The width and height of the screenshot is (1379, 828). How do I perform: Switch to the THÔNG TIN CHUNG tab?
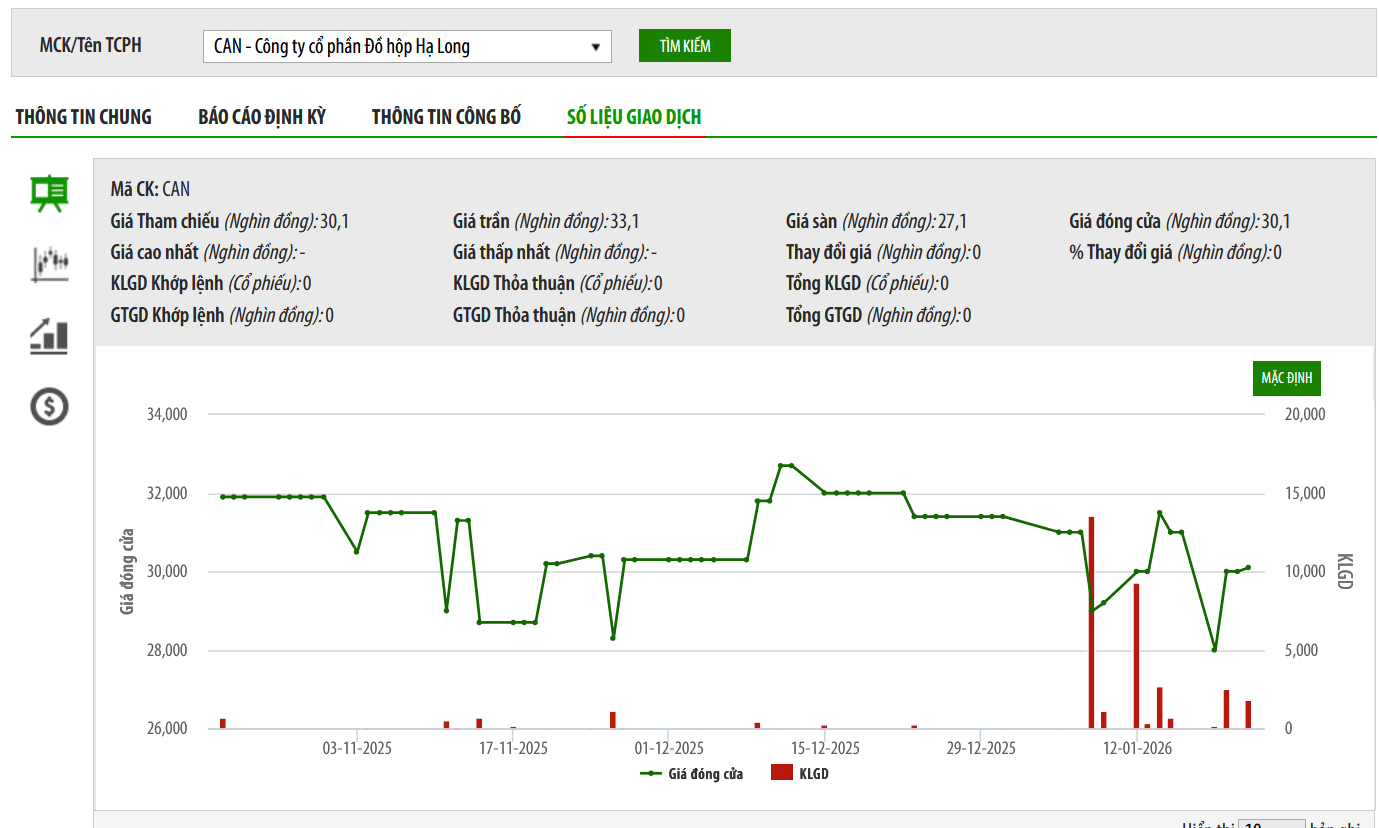coord(84,117)
